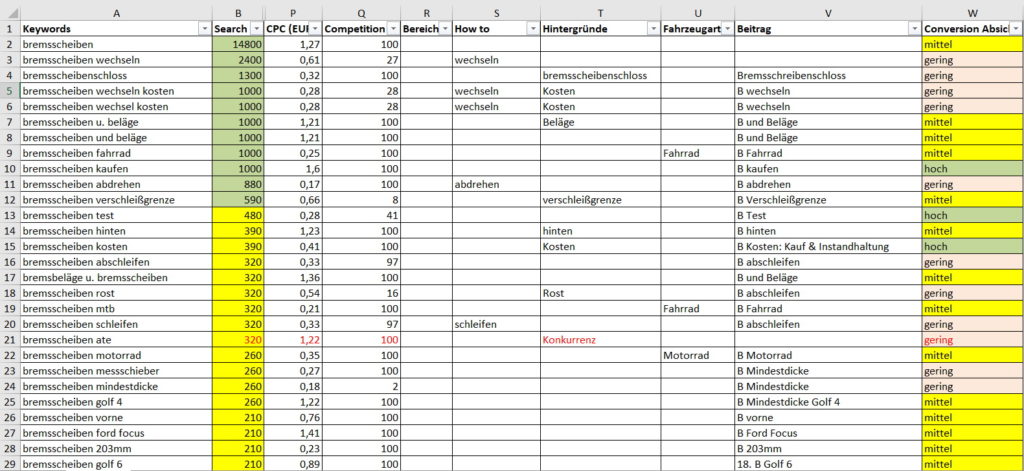Select column W header
The width and height of the screenshot is (1024, 471).
pyautogui.click(x=972, y=13)
